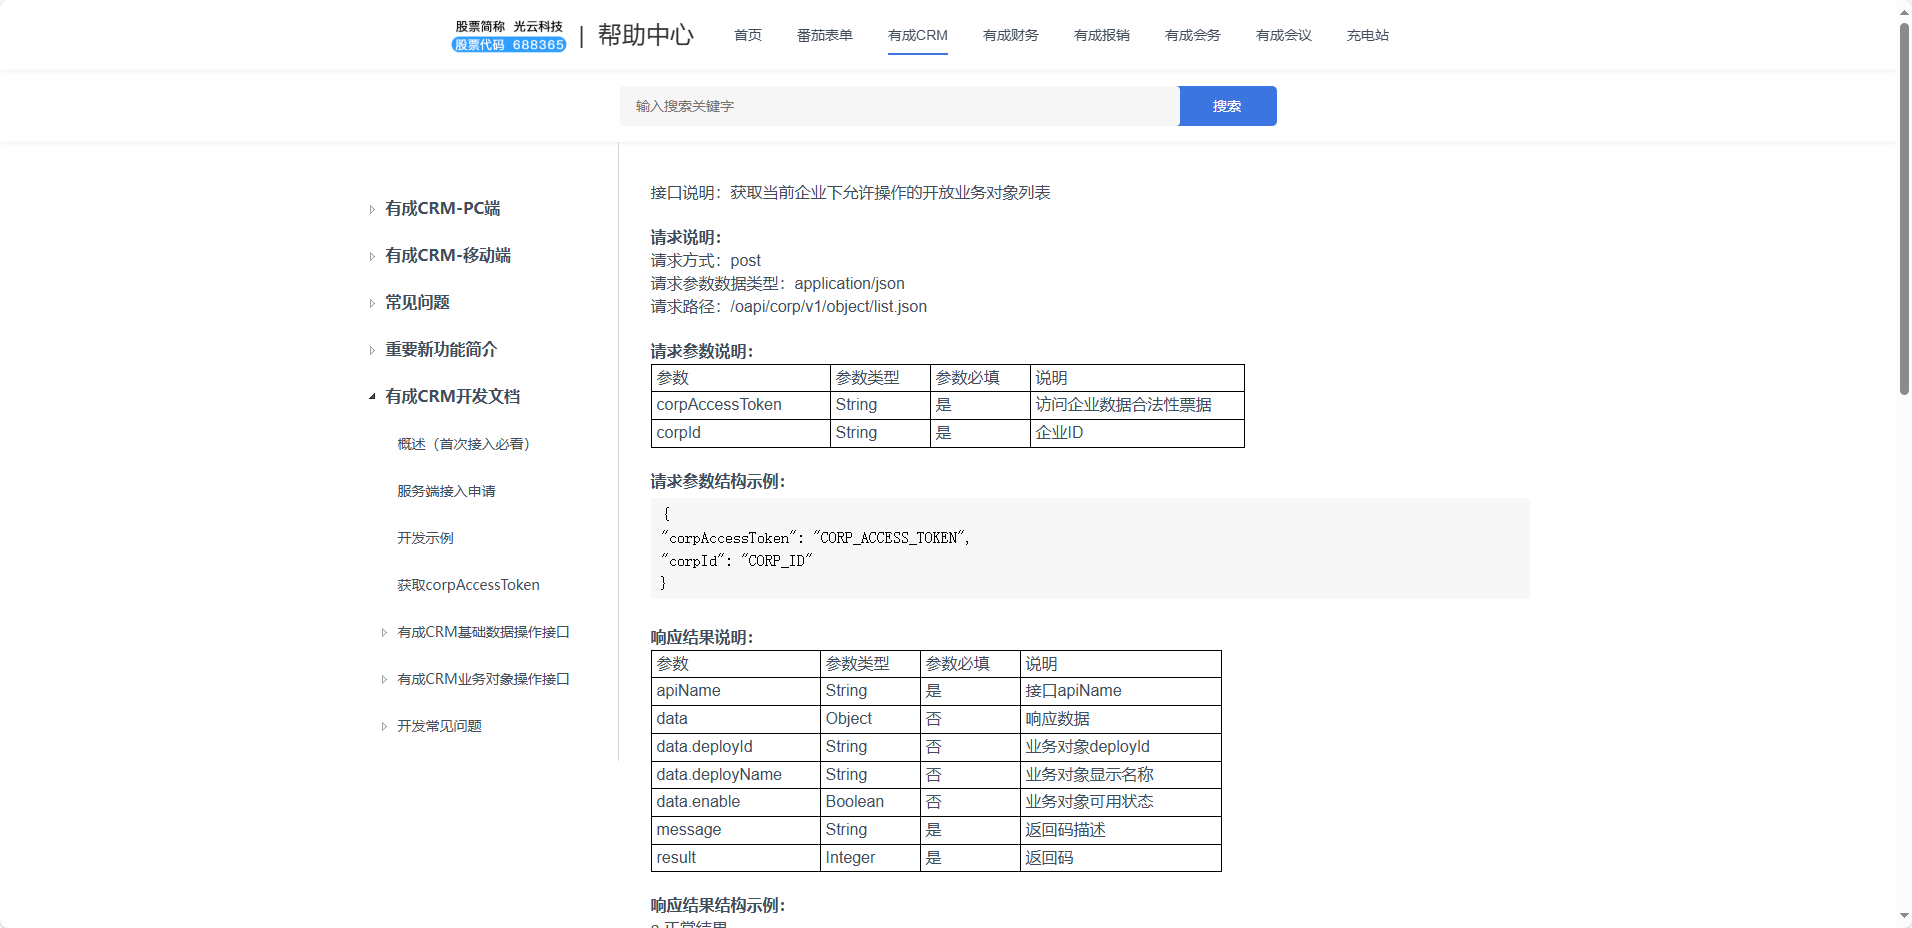
Task: Open 概述（首次接入必看） page
Action: 463,444
